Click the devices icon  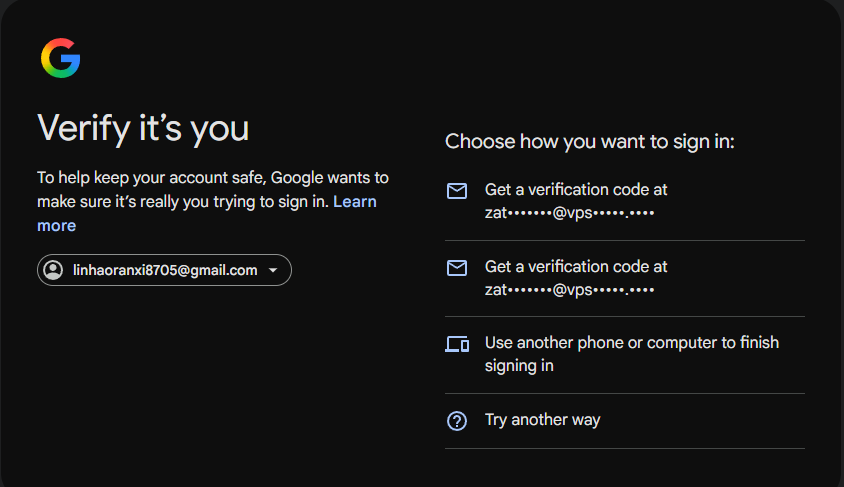[x=457, y=344]
